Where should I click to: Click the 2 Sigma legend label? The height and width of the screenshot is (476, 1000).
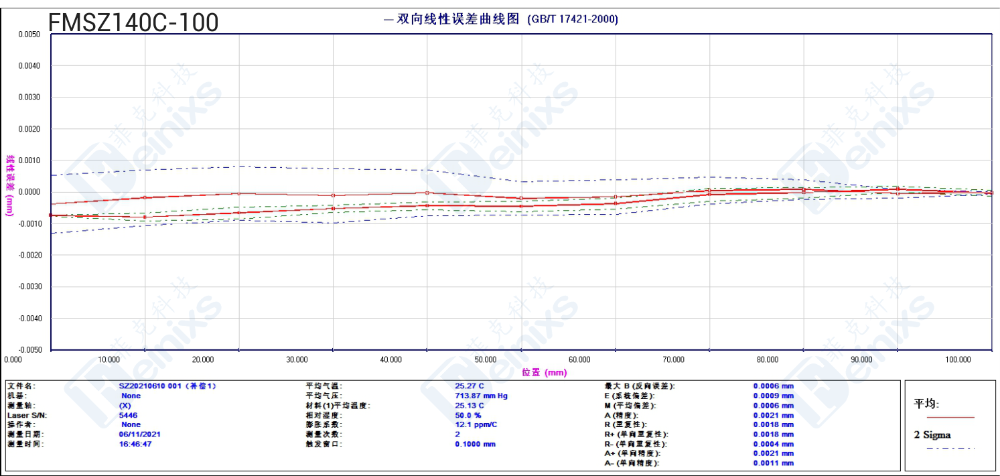(931, 435)
